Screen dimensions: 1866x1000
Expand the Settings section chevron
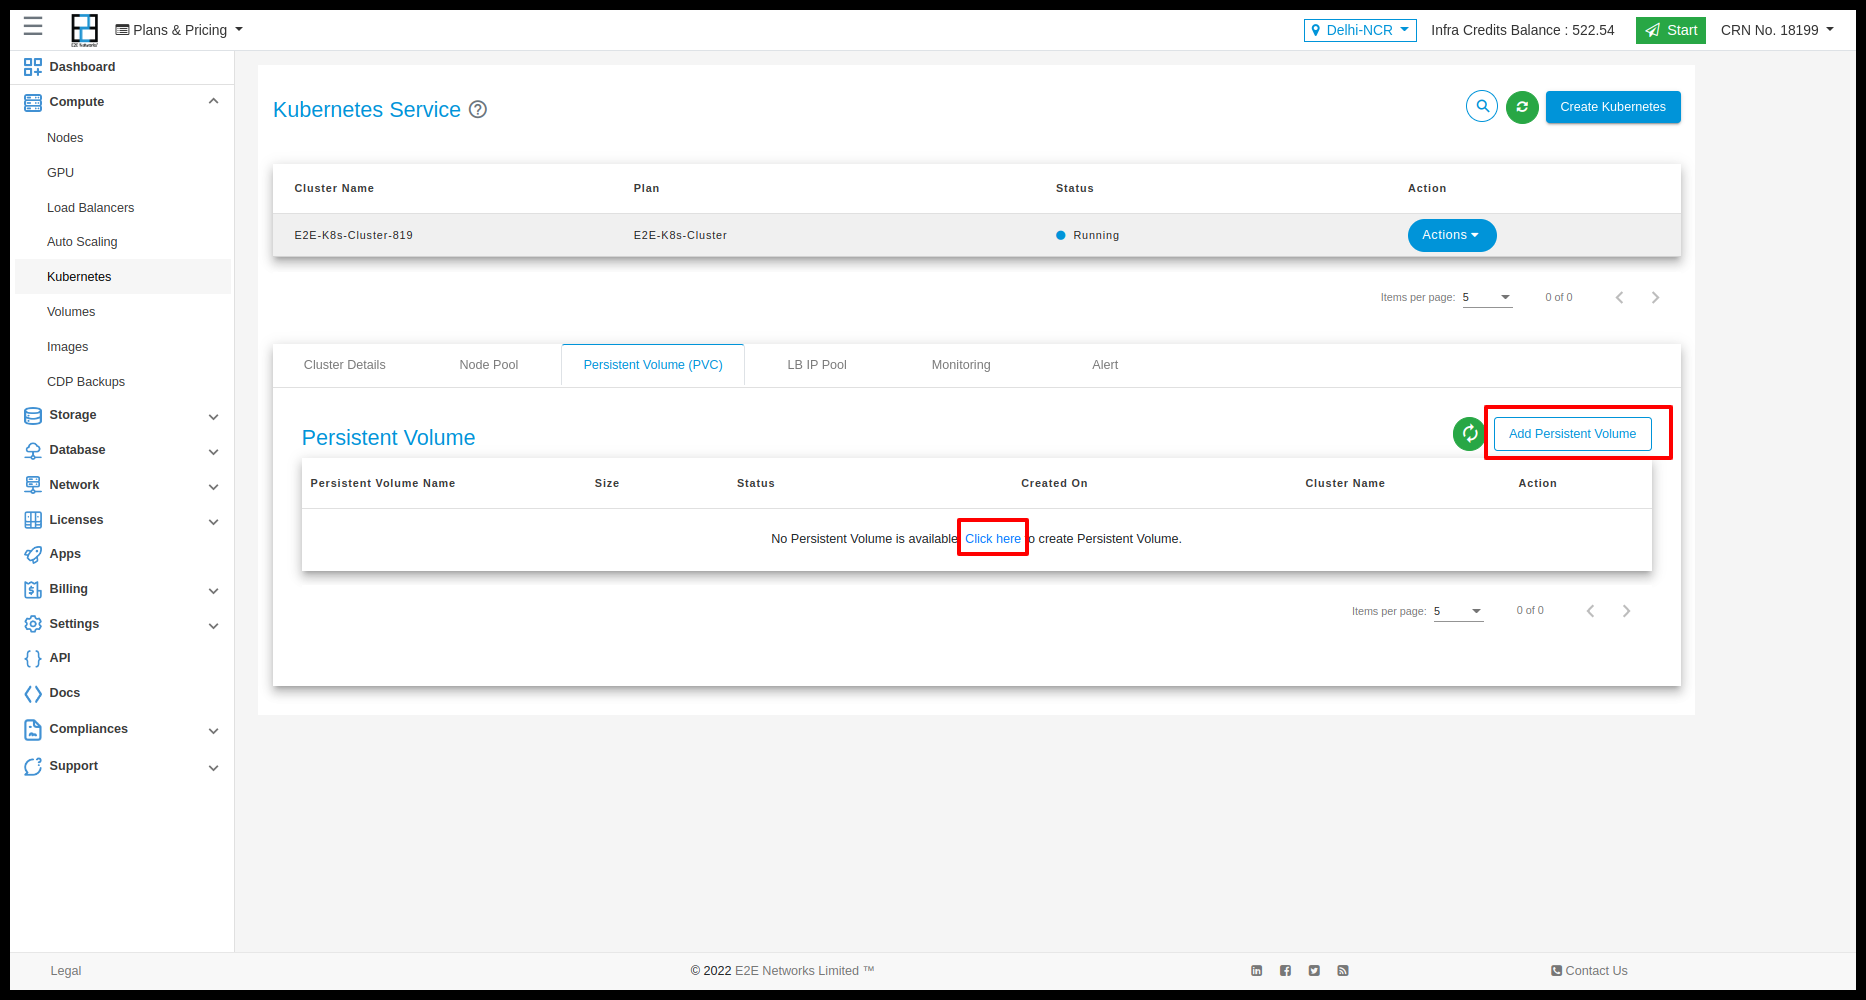pos(213,625)
